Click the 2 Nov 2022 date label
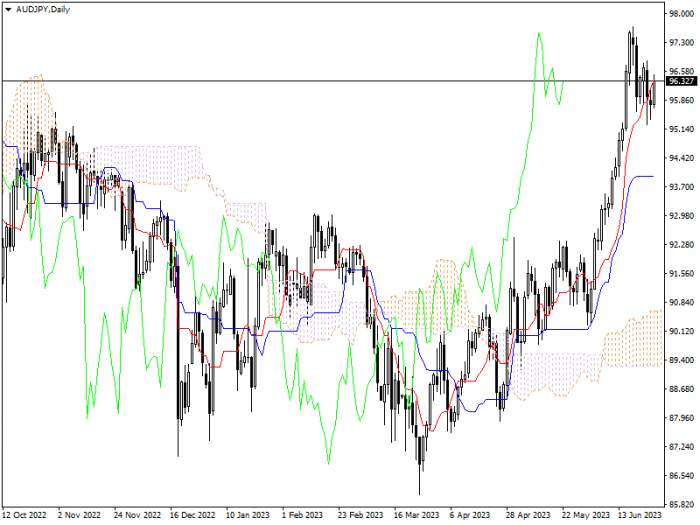 [x=79, y=515]
